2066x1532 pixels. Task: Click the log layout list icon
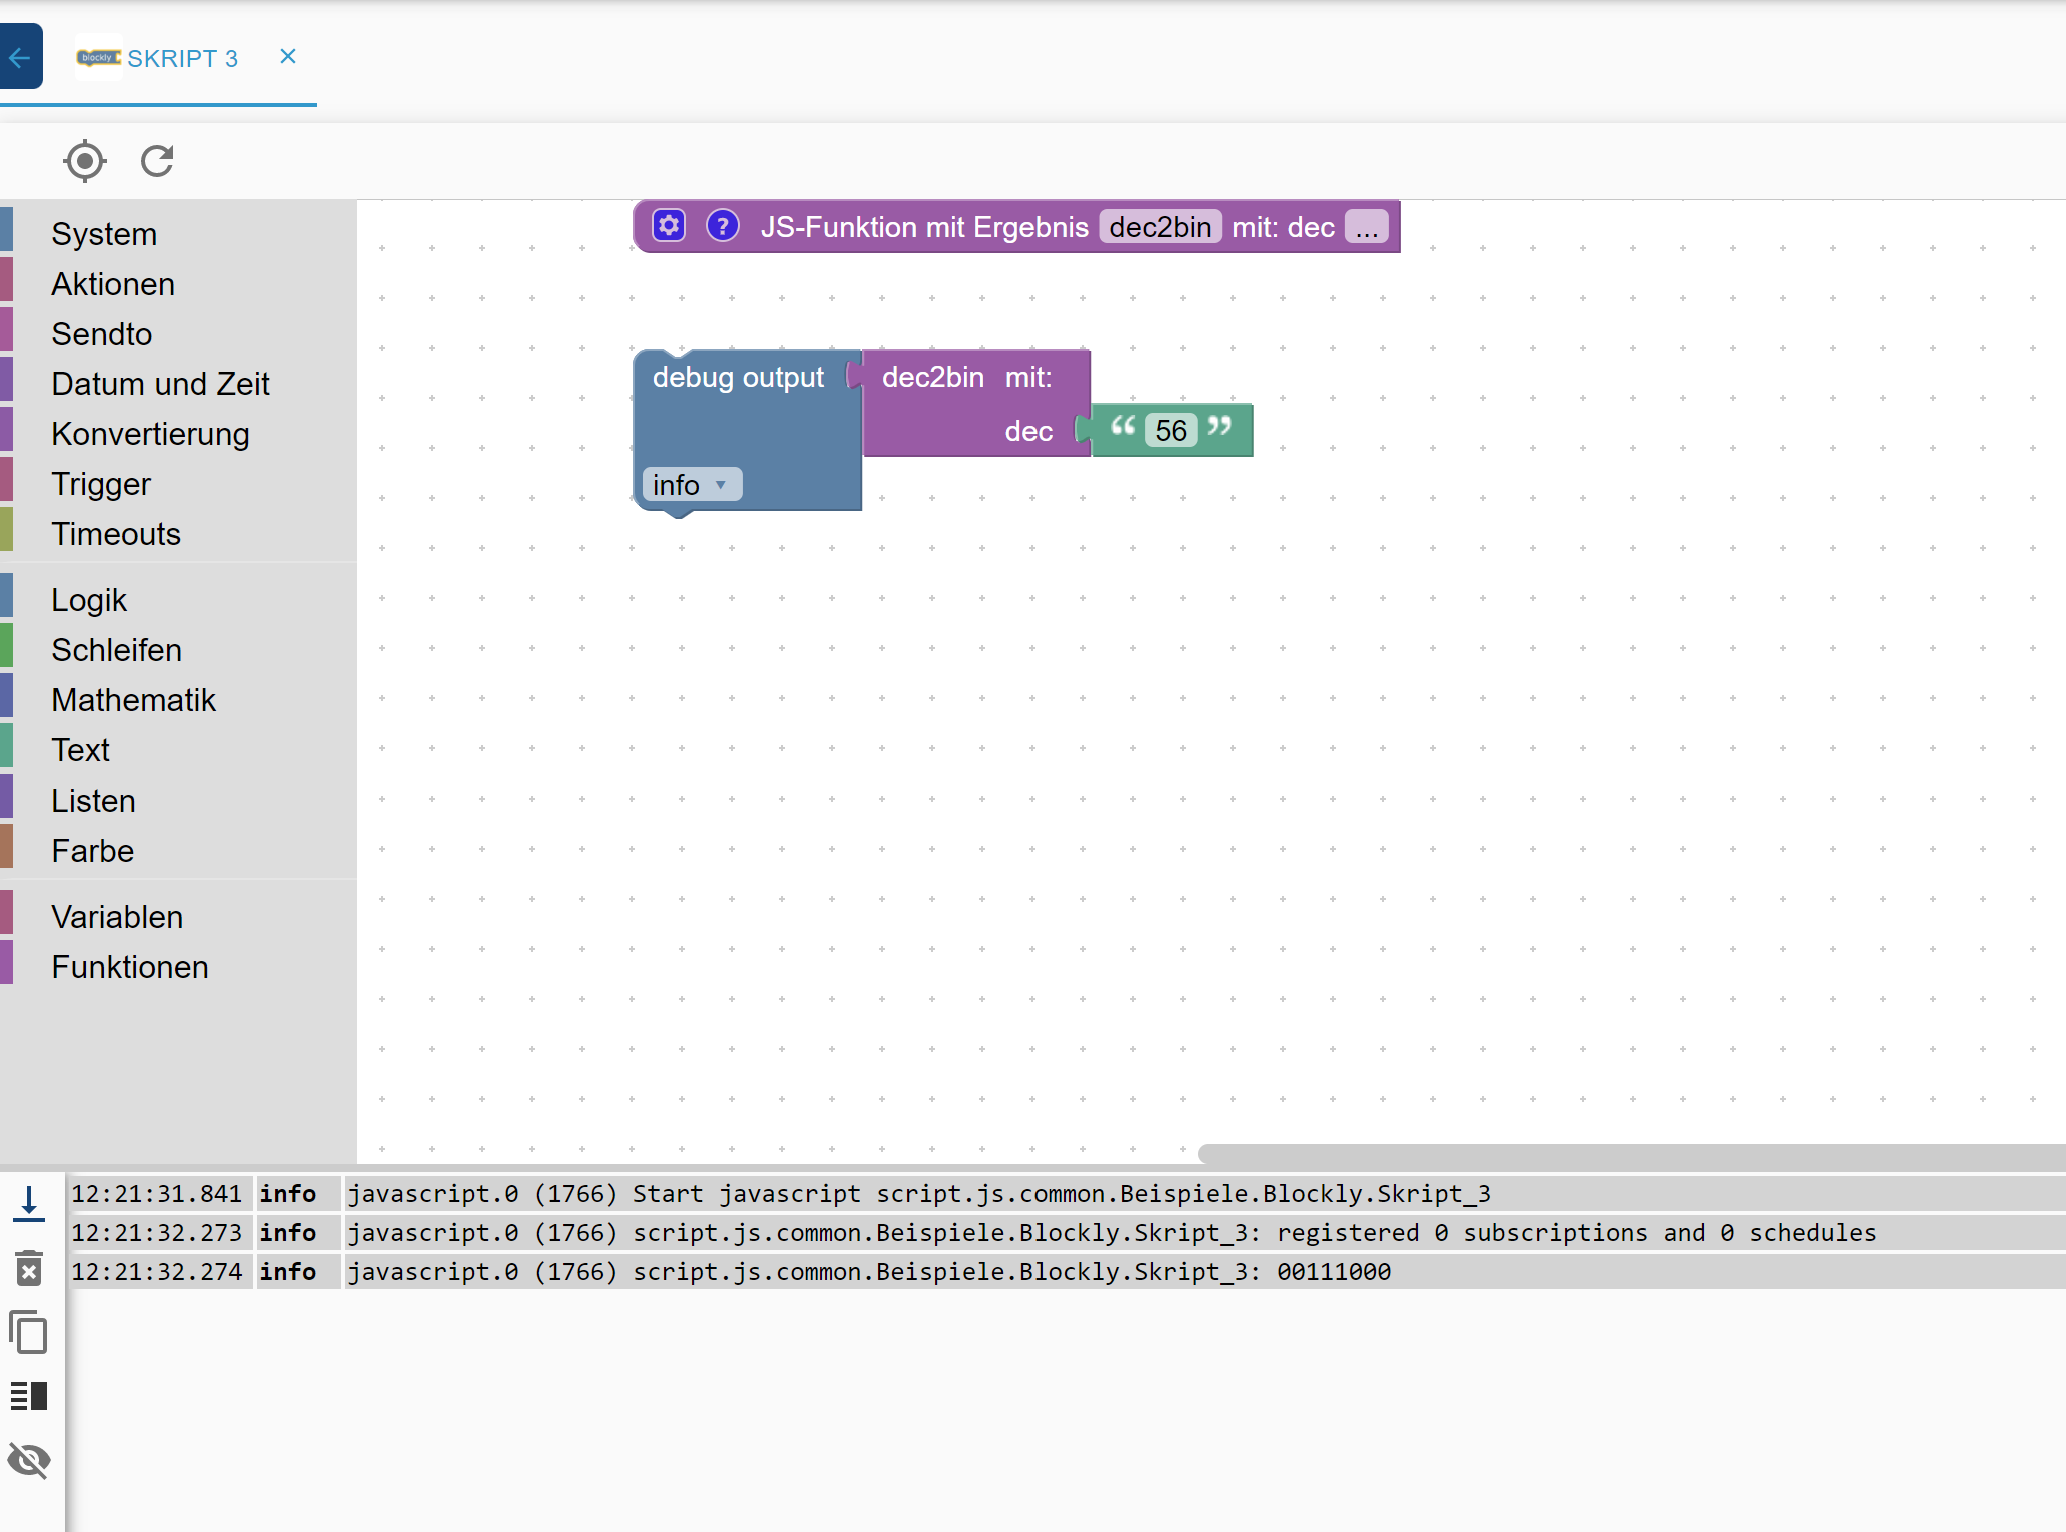point(29,1396)
